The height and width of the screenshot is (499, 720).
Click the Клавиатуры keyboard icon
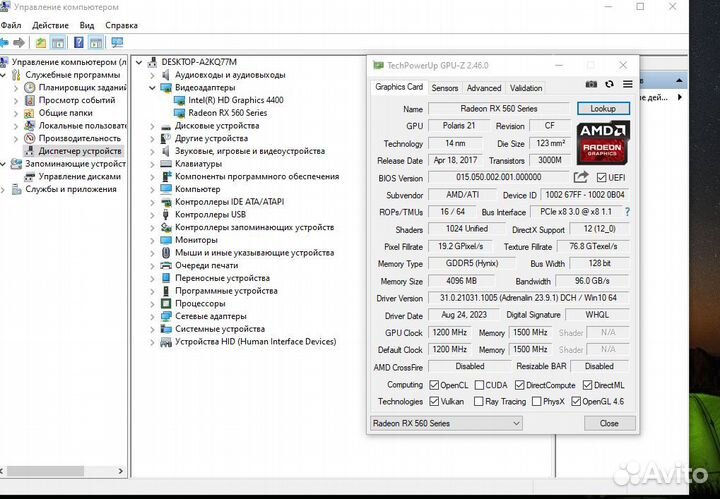click(166, 163)
